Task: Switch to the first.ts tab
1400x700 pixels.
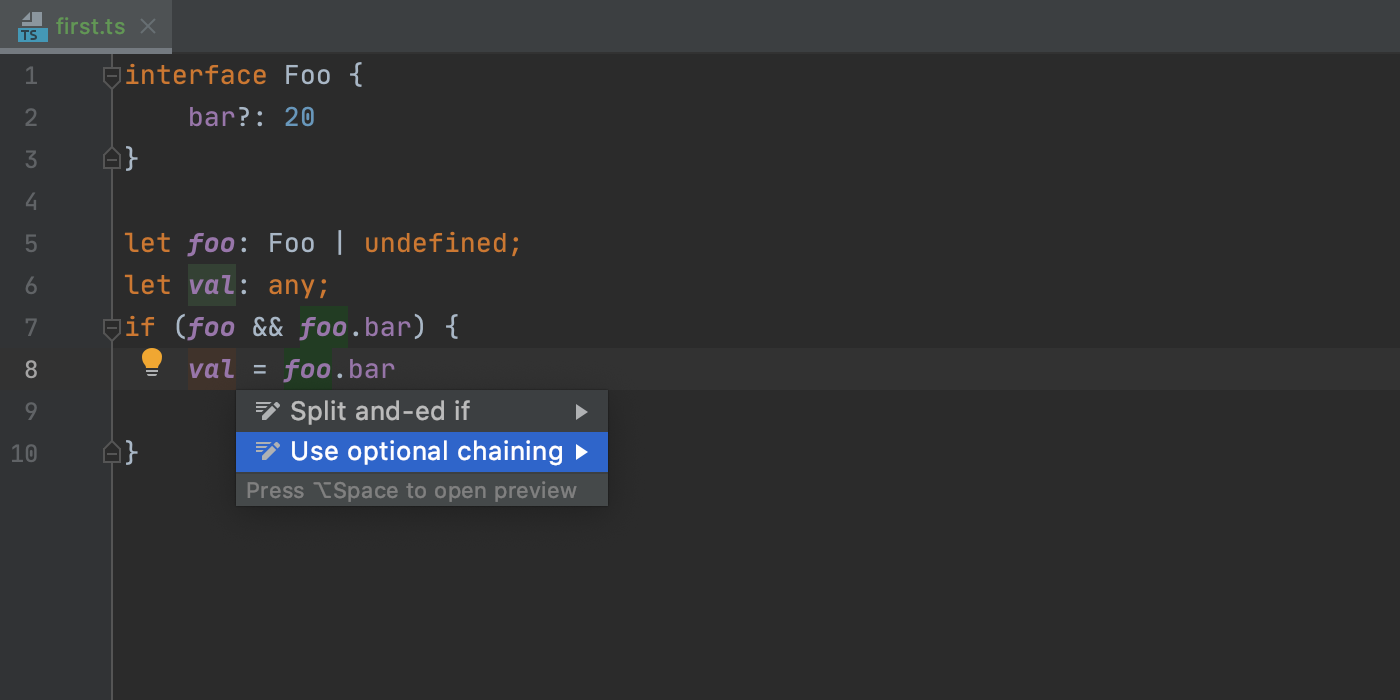Action: [91, 26]
